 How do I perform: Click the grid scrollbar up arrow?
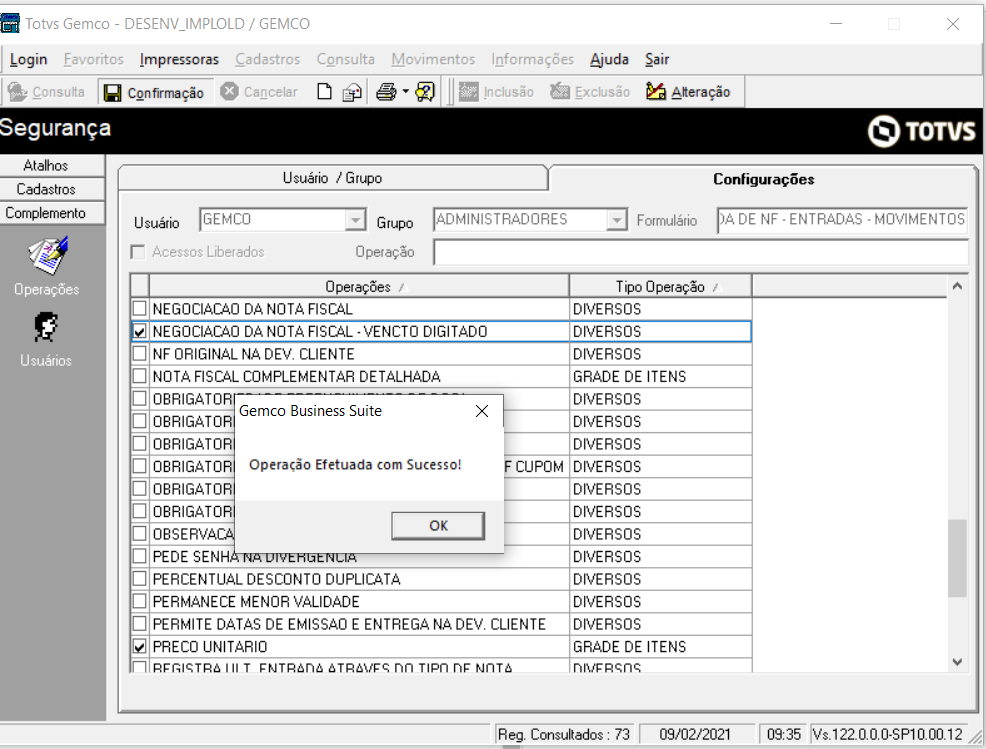pyautogui.click(x=957, y=286)
